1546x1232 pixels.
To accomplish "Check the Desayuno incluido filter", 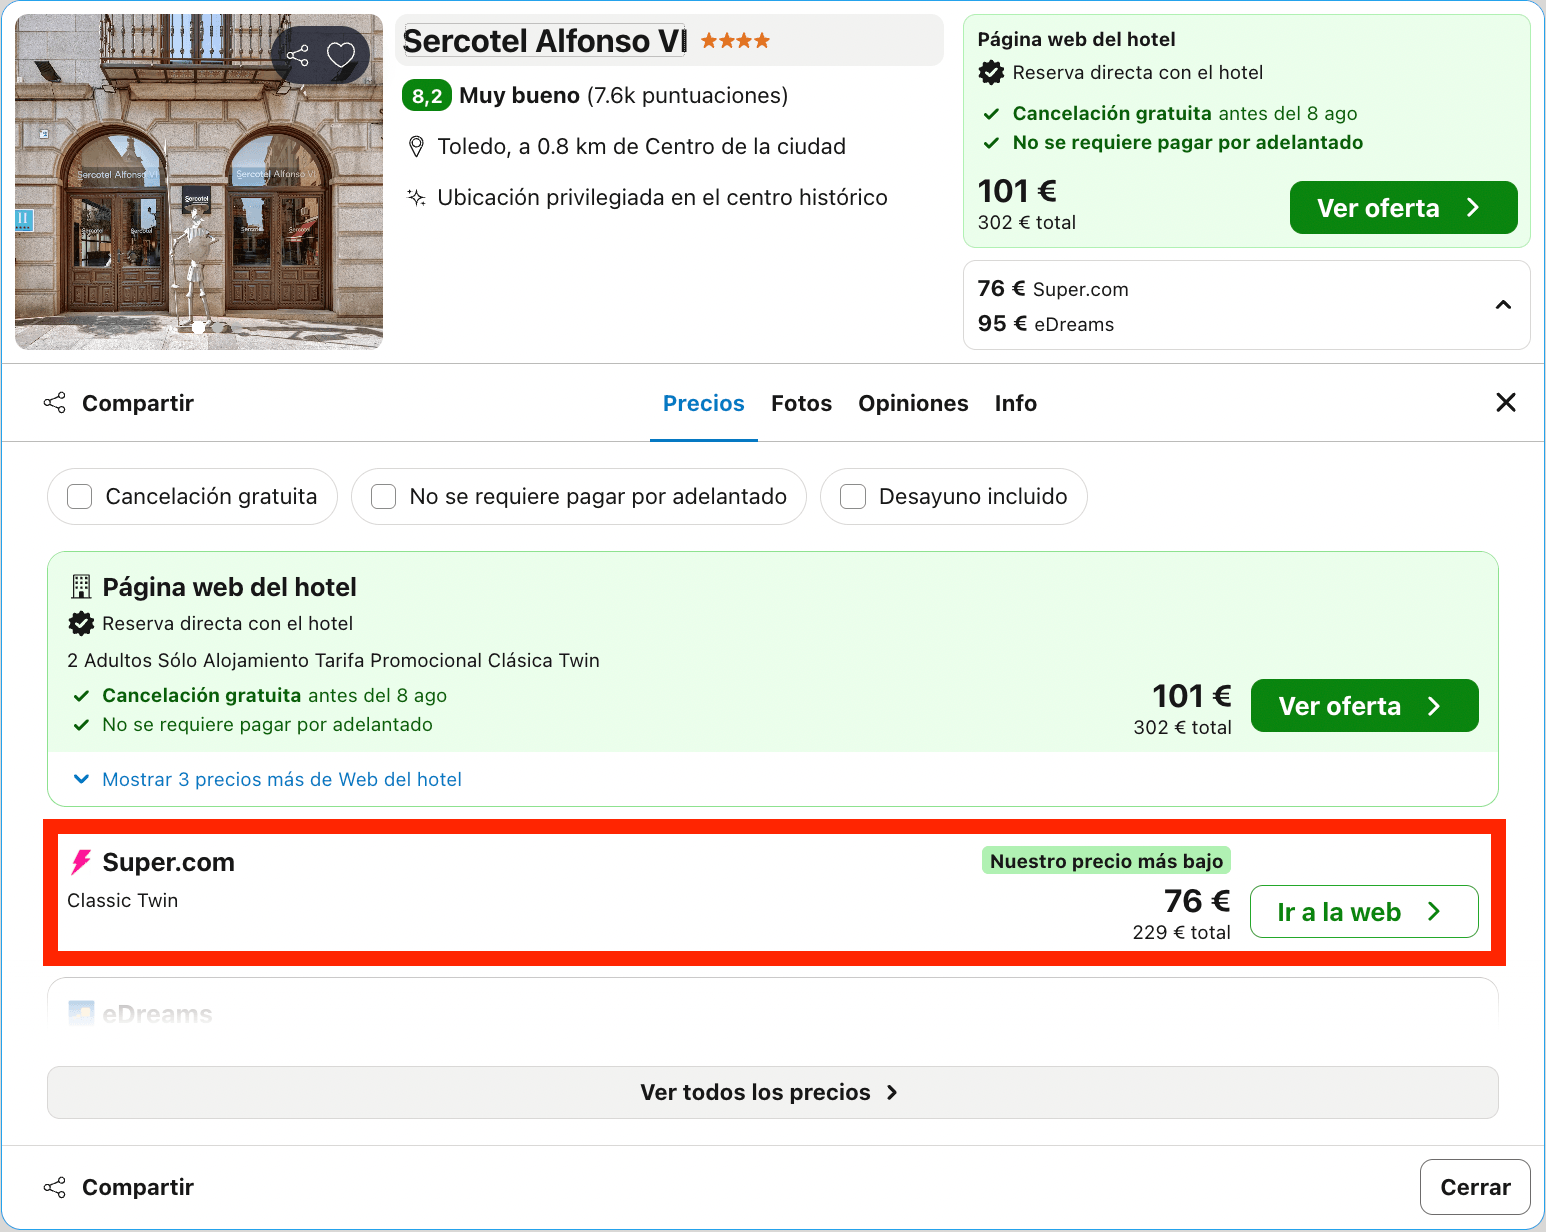I will click(853, 496).
